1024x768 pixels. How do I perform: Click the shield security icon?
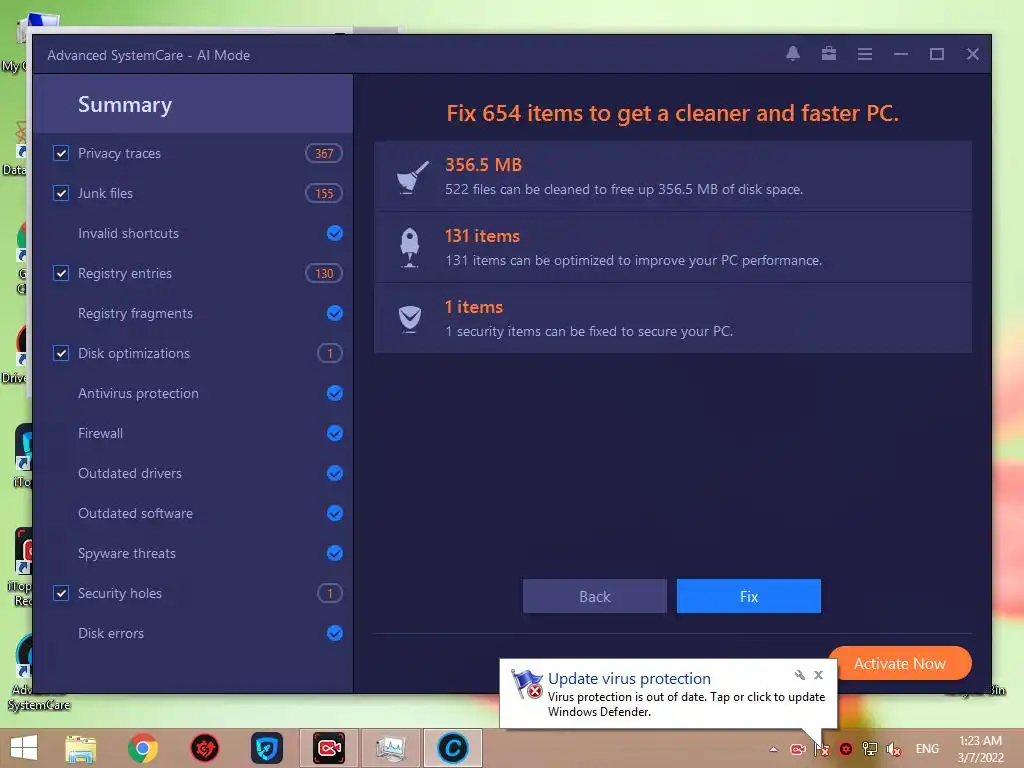point(409,319)
